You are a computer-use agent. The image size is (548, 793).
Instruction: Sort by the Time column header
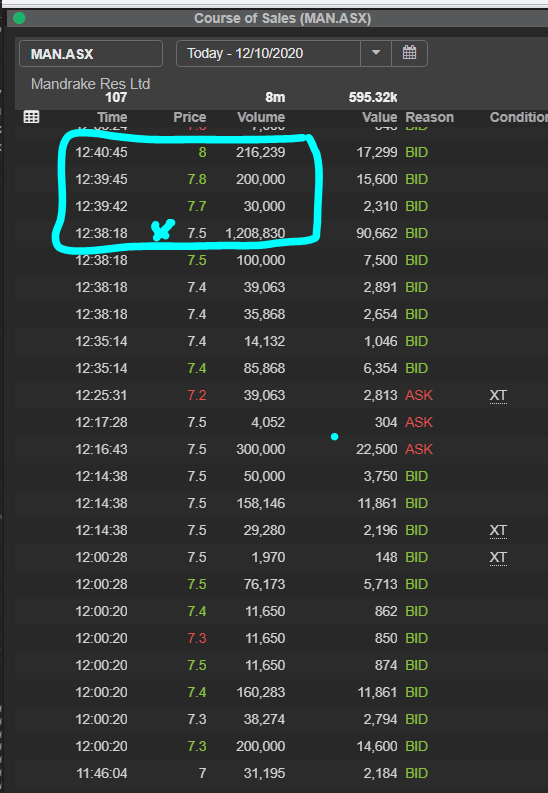pyautogui.click(x=112, y=117)
